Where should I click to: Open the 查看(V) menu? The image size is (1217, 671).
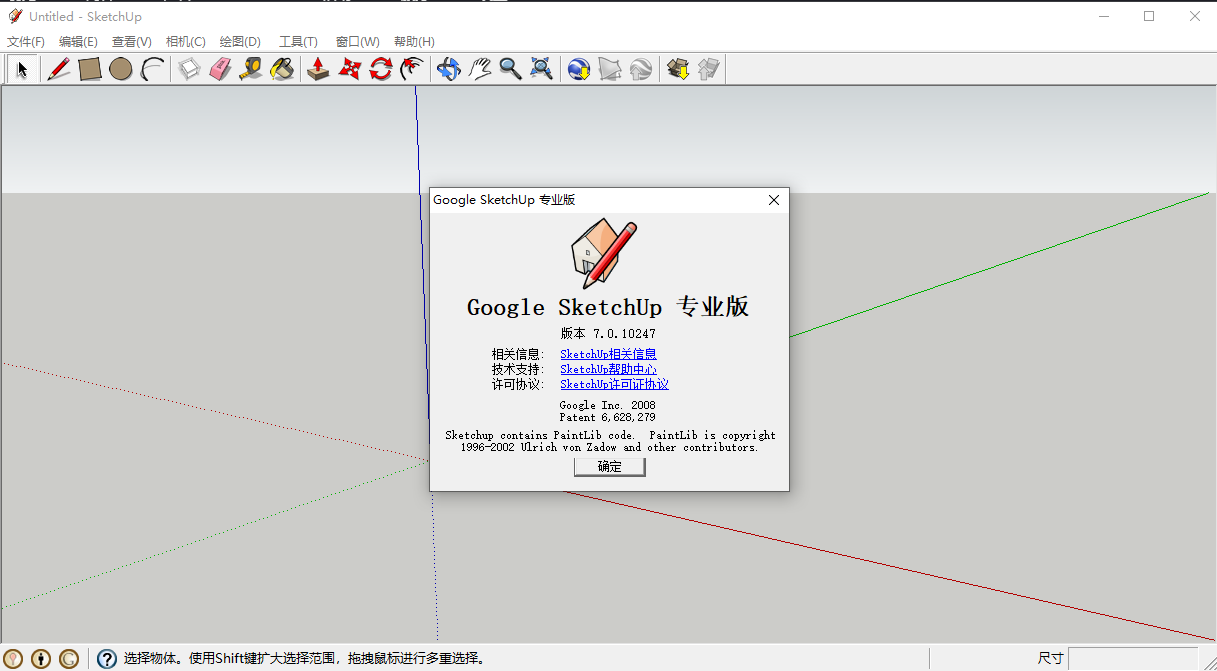(131, 42)
